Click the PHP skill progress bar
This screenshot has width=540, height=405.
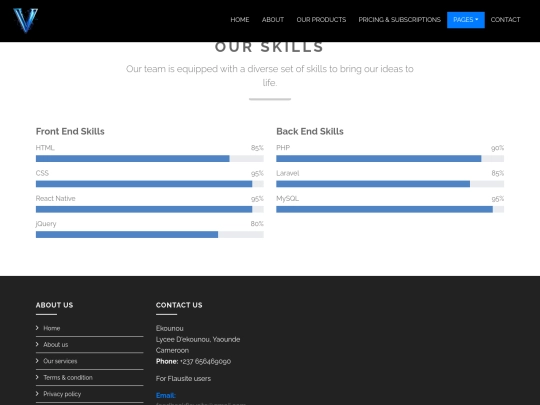pyautogui.click(x=390, y=158)
